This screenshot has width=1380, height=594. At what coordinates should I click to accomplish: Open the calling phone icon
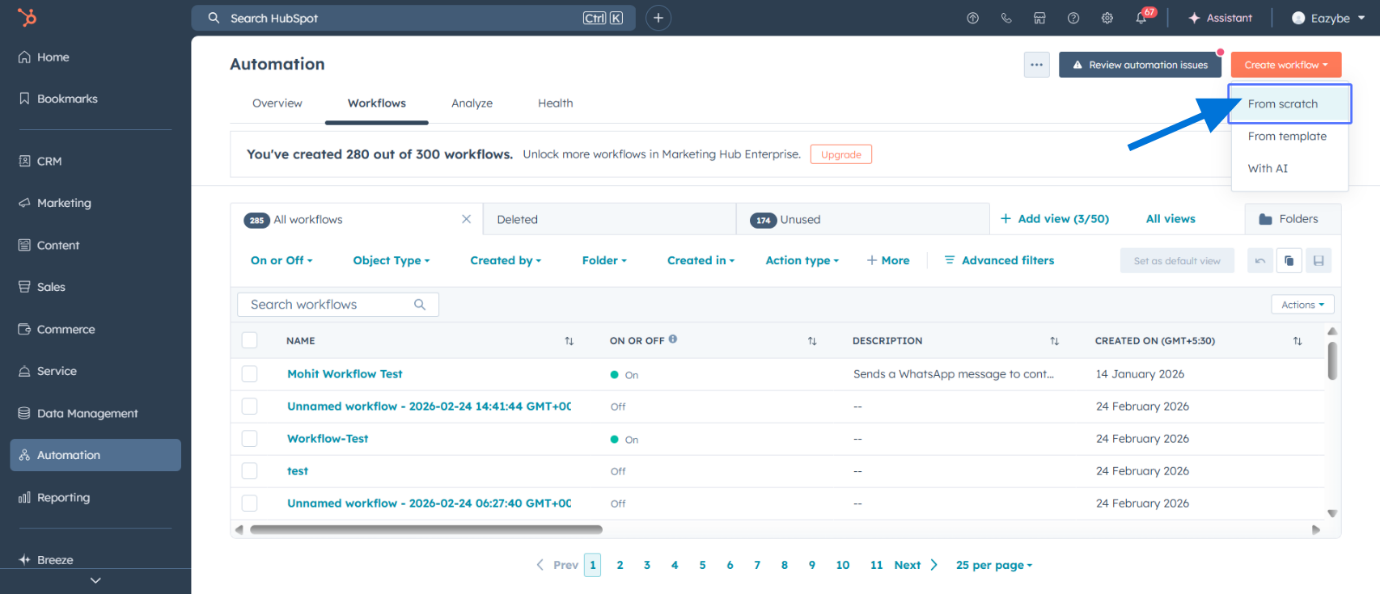click(x=1006, y=18)
